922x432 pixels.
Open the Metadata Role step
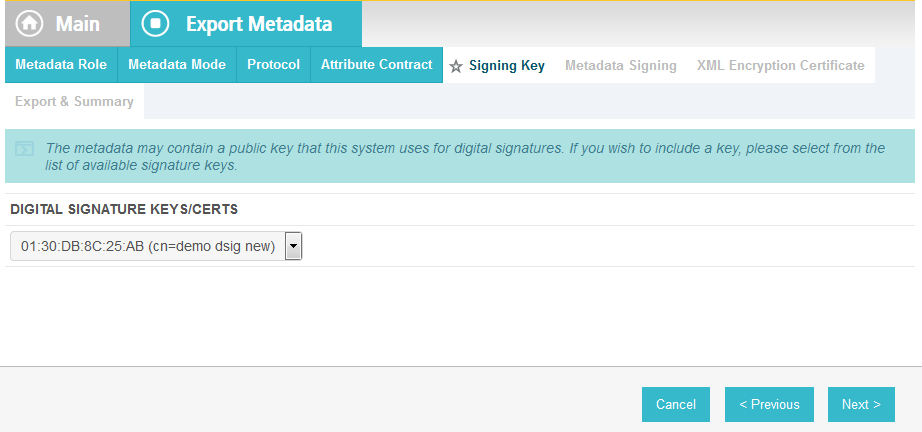(61, 65)
